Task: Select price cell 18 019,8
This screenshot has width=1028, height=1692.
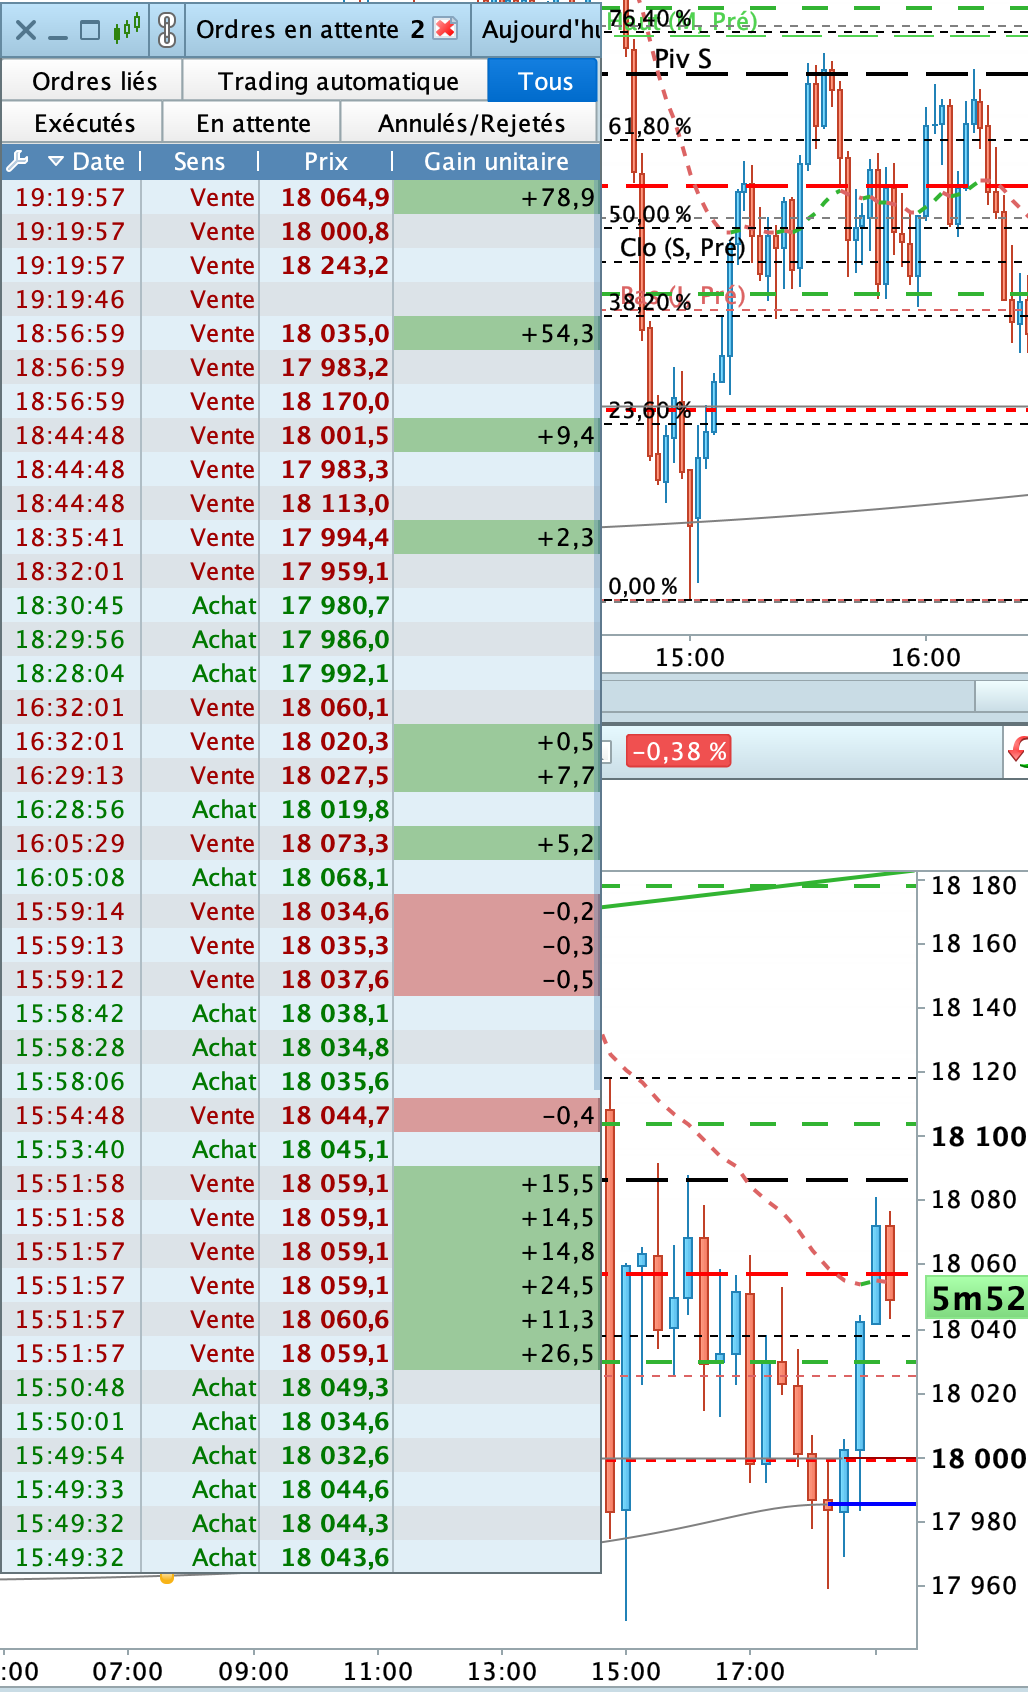Action: click(326, 809)
